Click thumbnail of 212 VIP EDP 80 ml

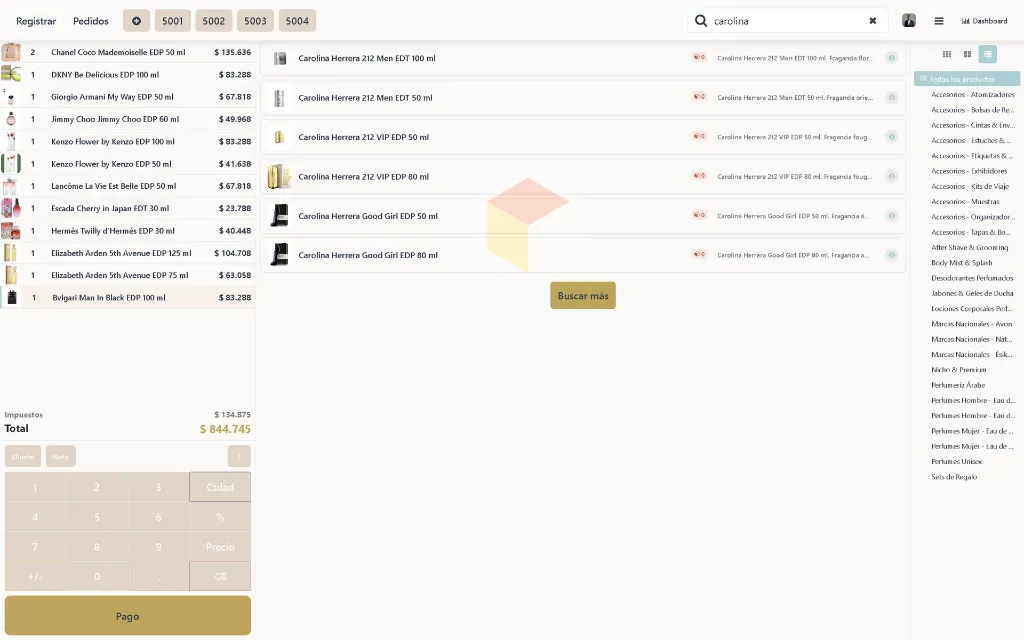[x=279, y=176]
